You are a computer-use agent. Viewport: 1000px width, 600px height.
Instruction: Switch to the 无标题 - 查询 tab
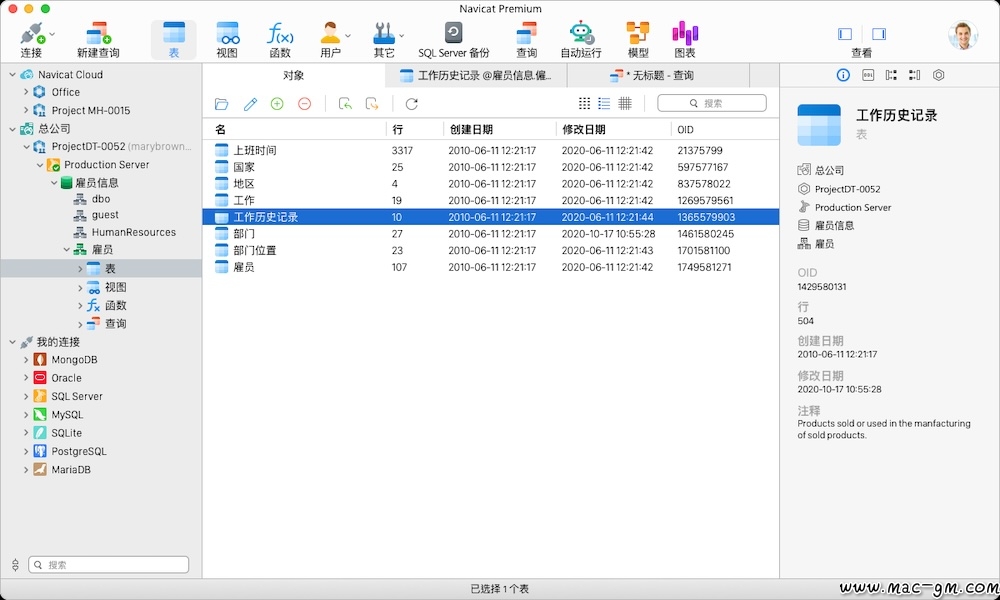tap(658, 76)
